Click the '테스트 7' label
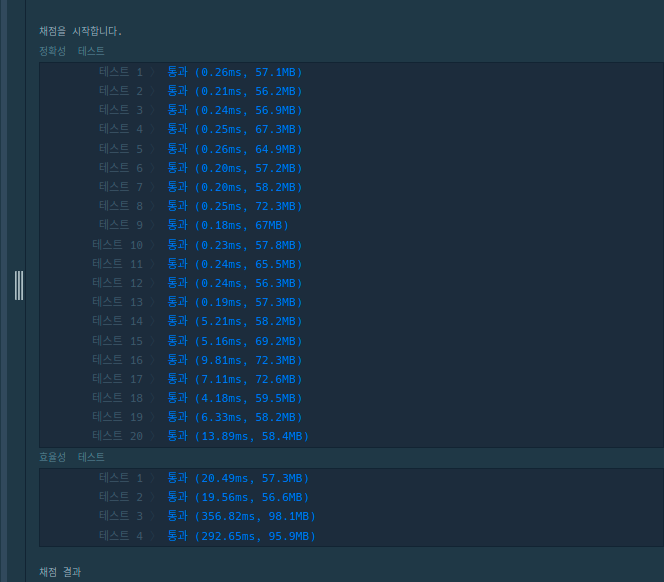 tap(121, 187)
